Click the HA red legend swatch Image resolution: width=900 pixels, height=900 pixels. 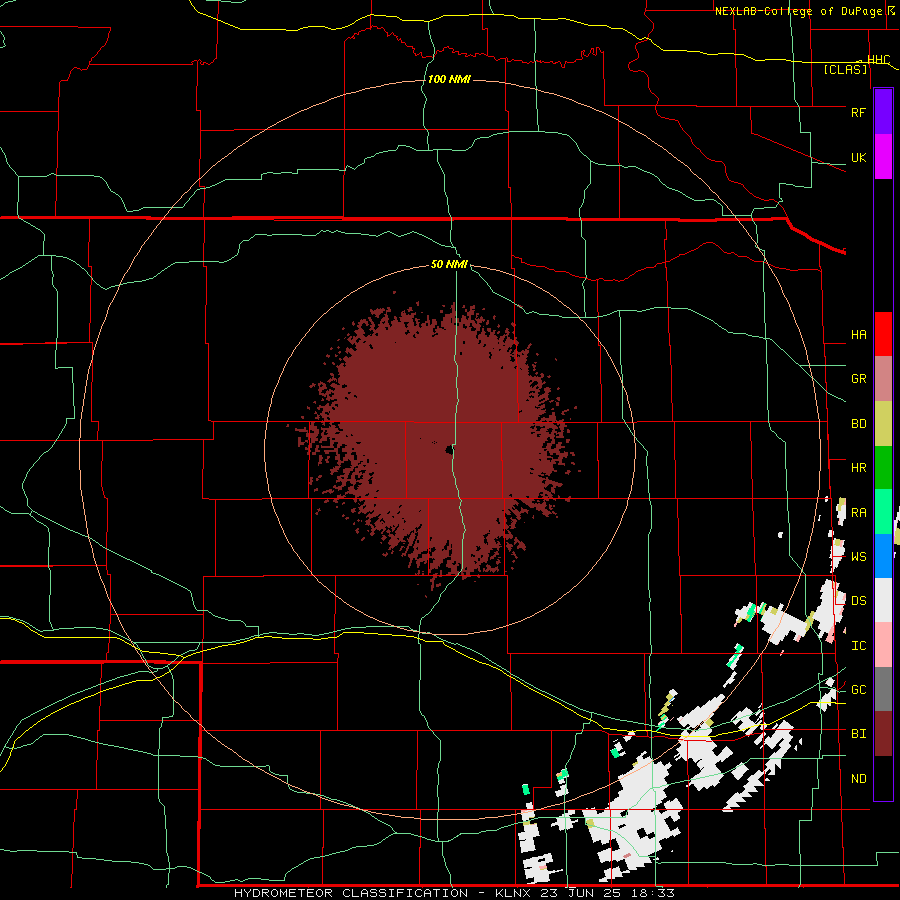point(883,334)
